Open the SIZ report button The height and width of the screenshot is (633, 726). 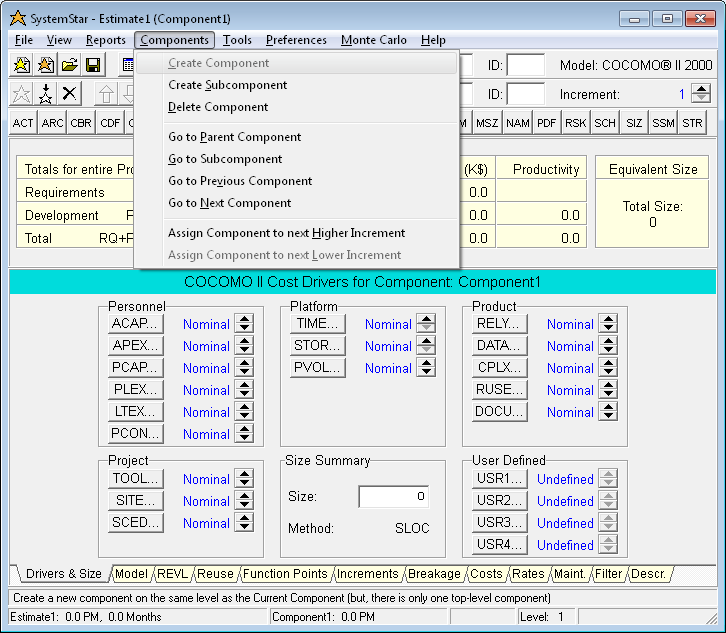(x=634, y=123)
